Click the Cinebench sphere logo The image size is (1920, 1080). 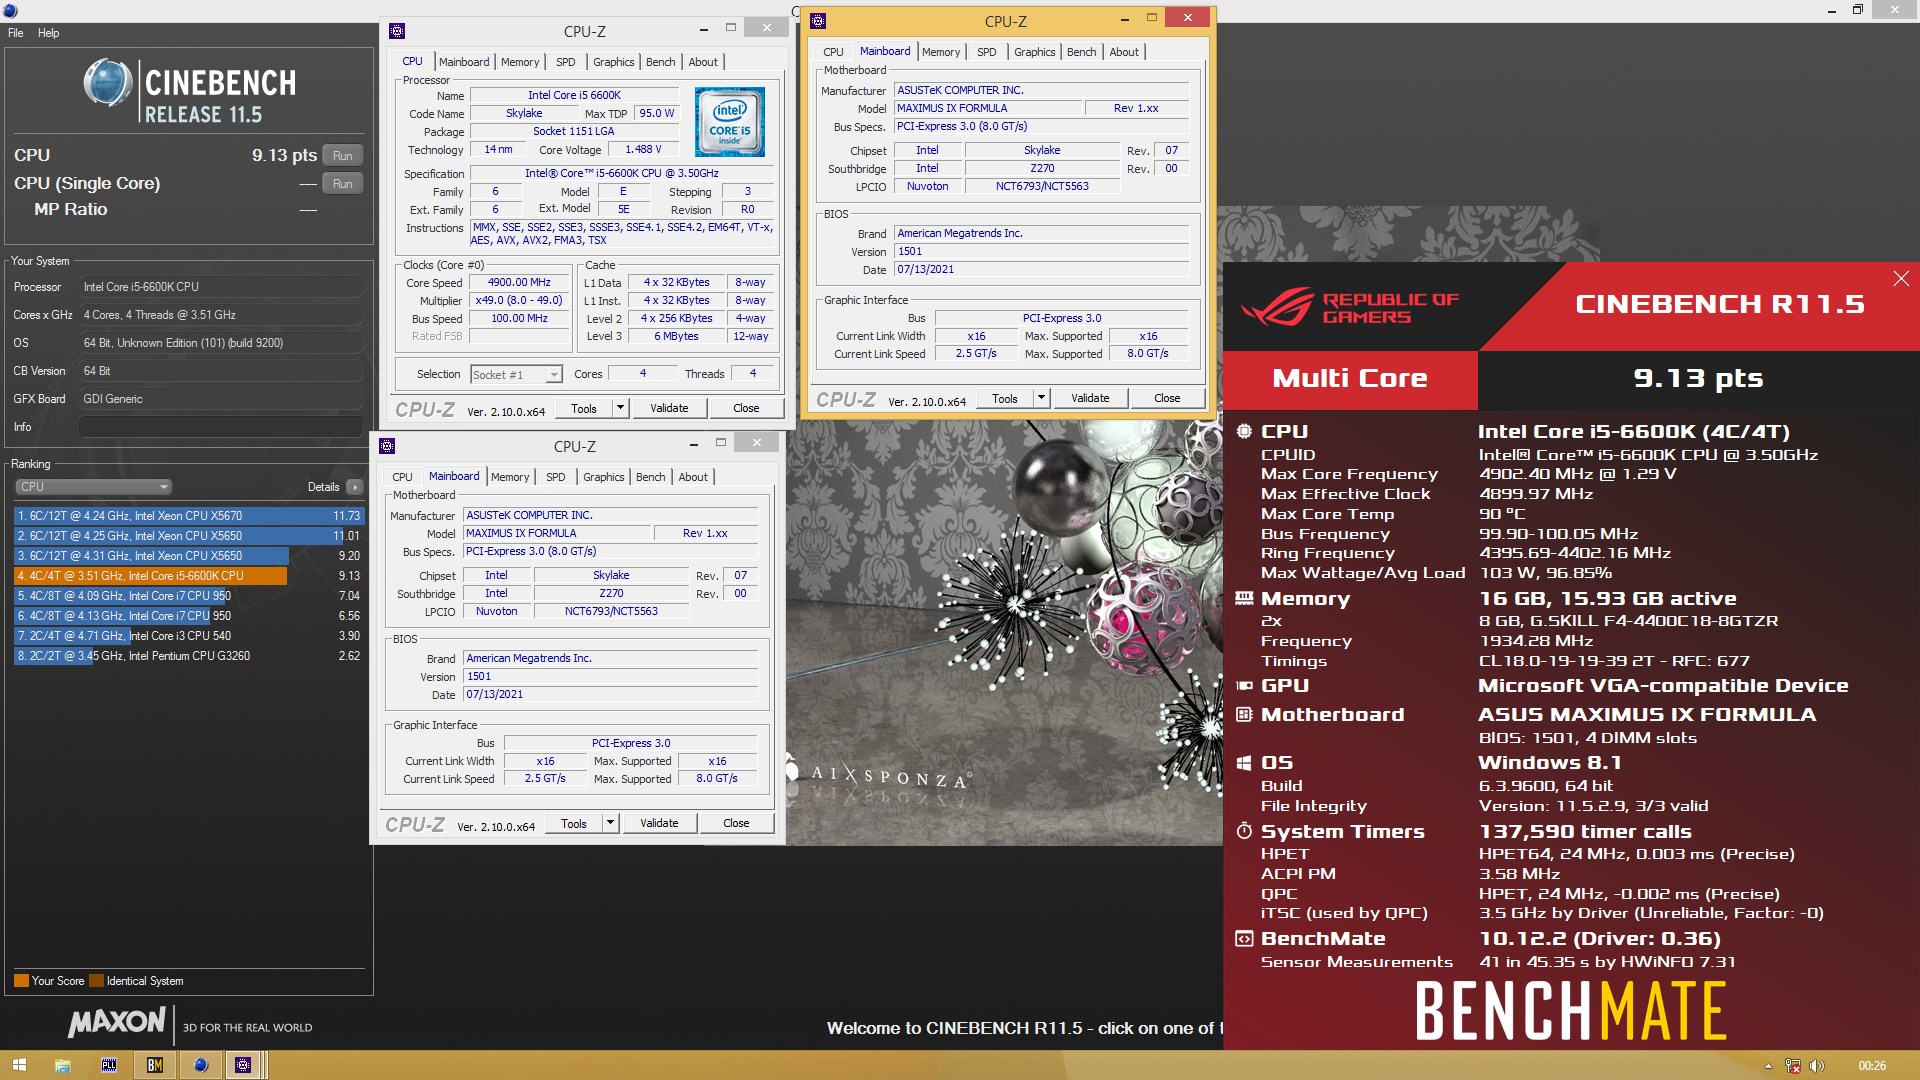point(107,83)
